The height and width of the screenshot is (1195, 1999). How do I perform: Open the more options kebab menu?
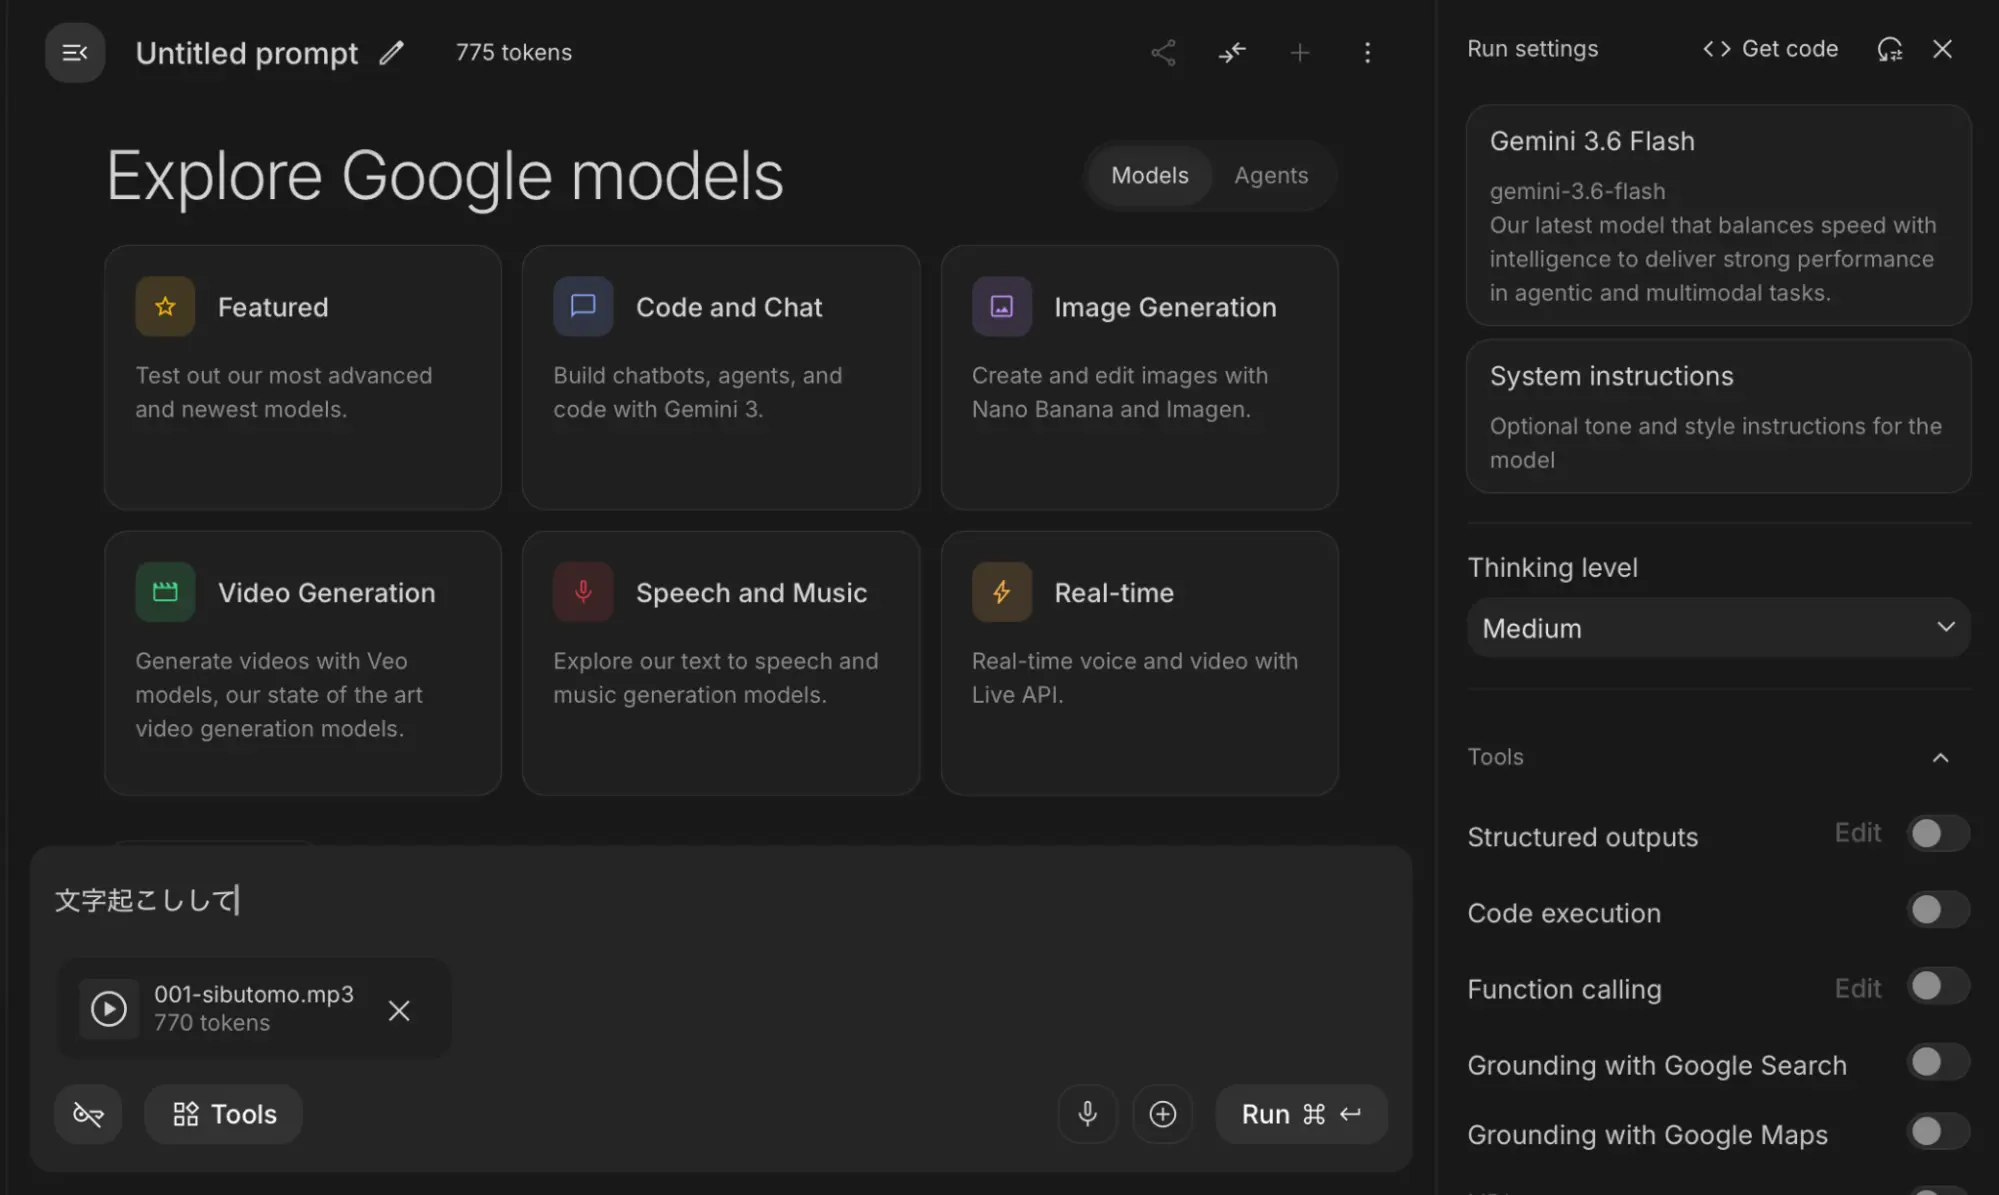click(1367, 52)
